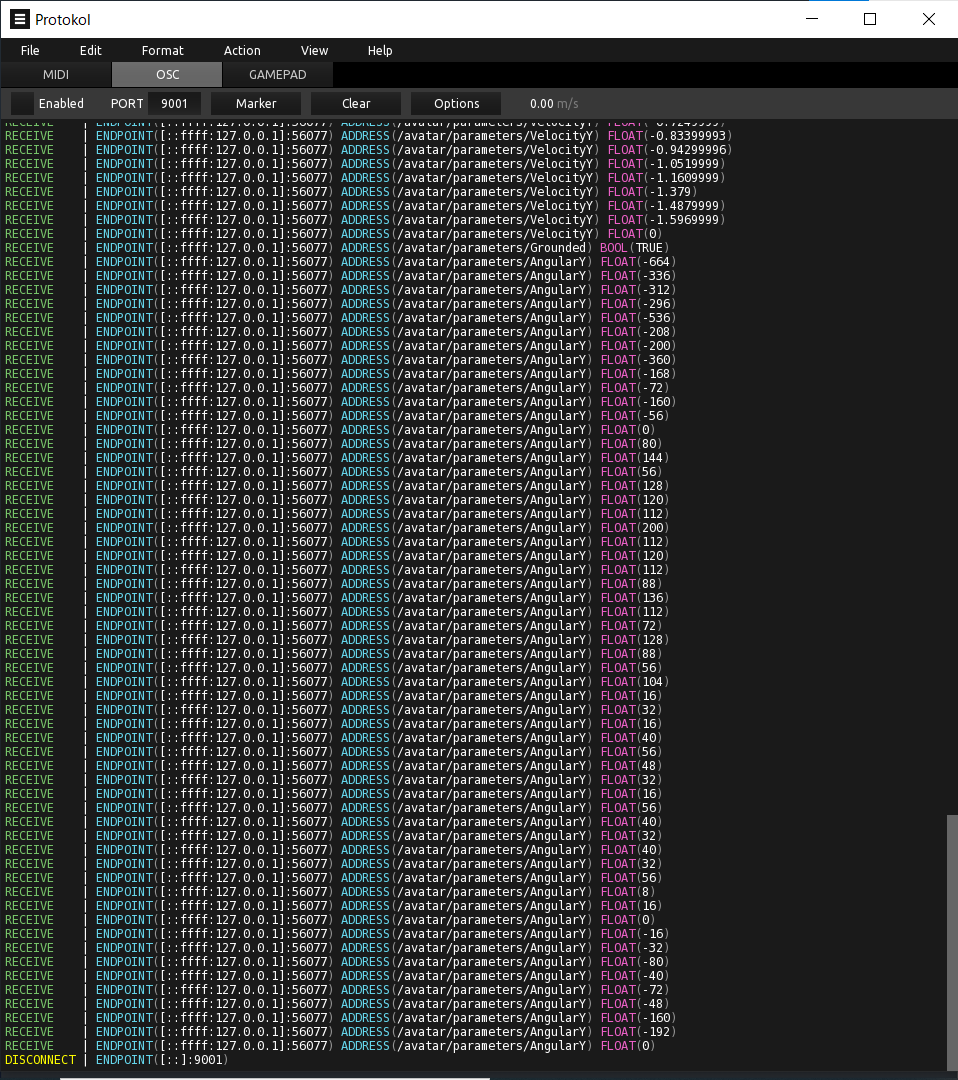Image resolution: width=958 pixels, height=1080 pixels.
Task: Click the PORT field showing 9001
Action: (174, 103)
